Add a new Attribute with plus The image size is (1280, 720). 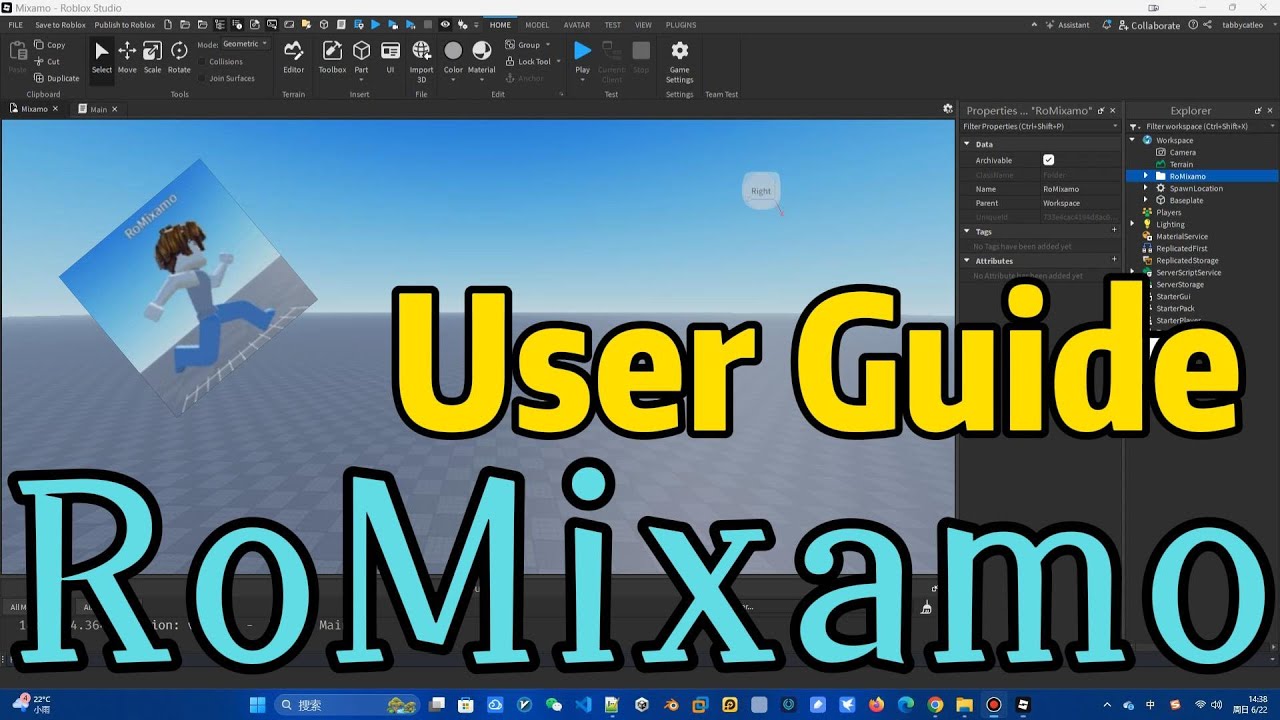pos(1114,260)
